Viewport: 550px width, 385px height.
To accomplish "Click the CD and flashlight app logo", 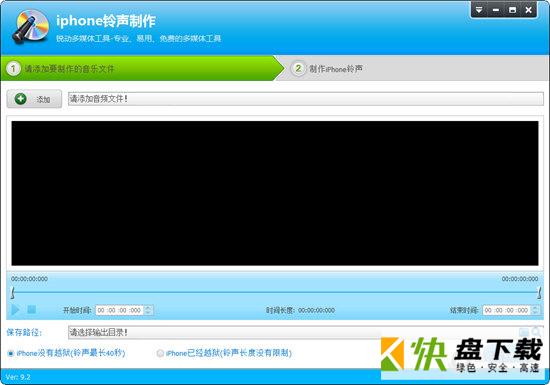I will coord(31,27).
